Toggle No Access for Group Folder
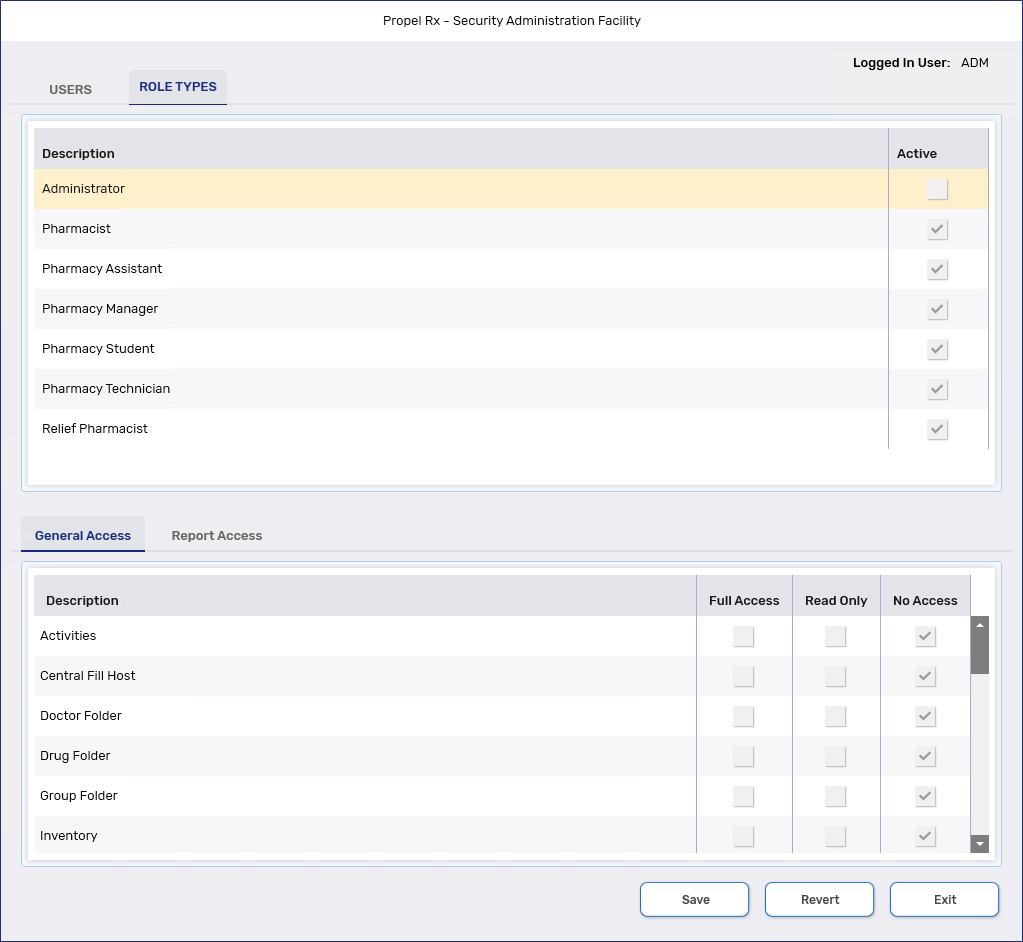 pyautogui.click(x=925, y=796)
